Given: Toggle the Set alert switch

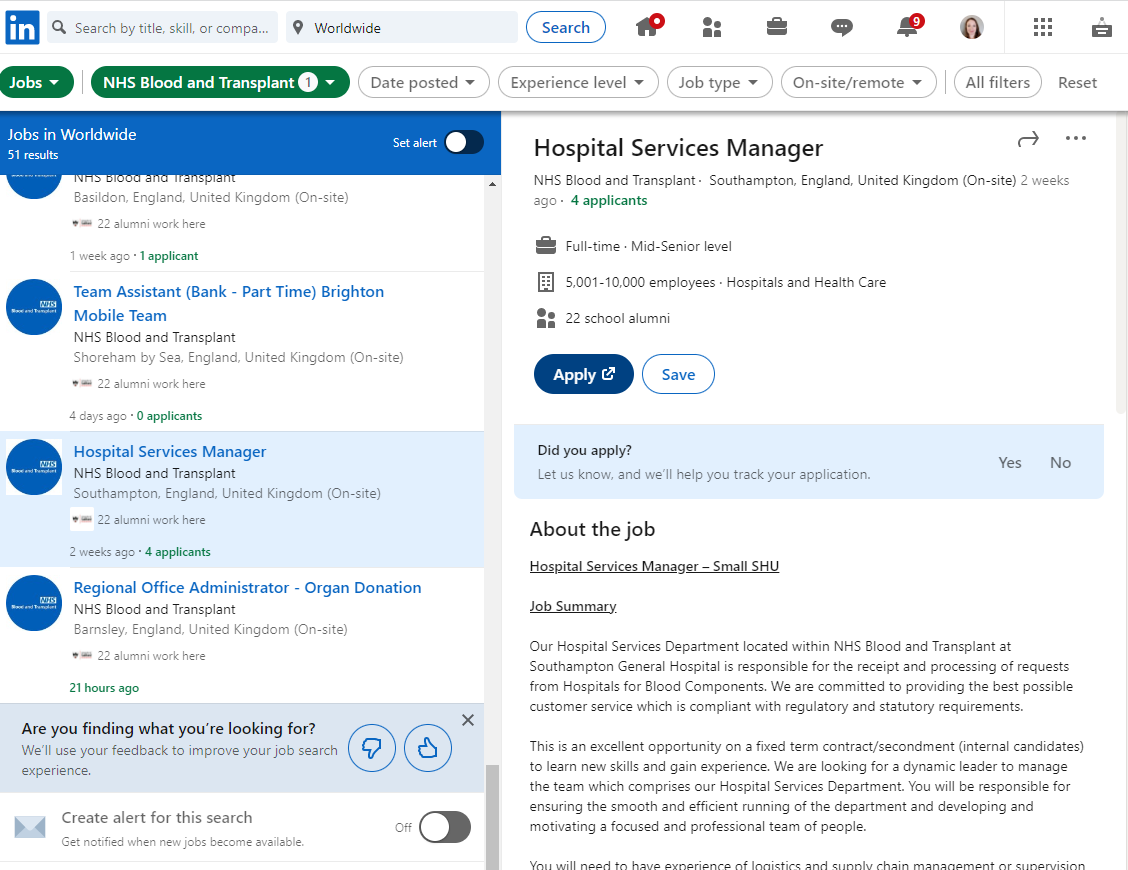Looking at the screenshot, I should (463, 142).
